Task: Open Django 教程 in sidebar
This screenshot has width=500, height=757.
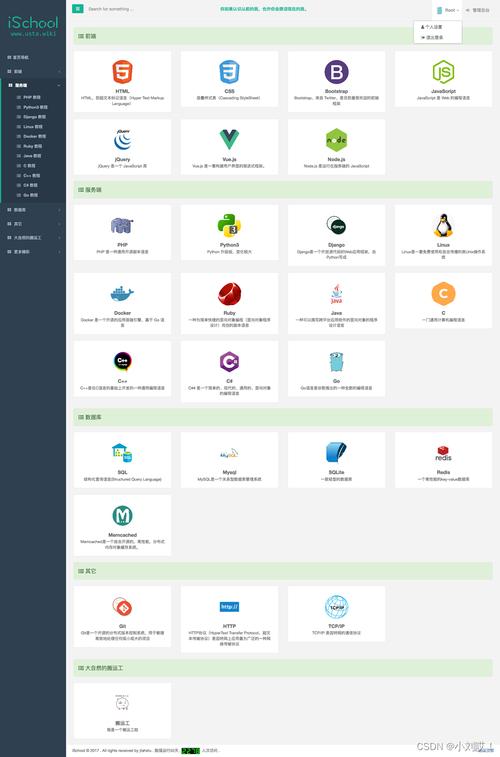Action: pos(33,117)
